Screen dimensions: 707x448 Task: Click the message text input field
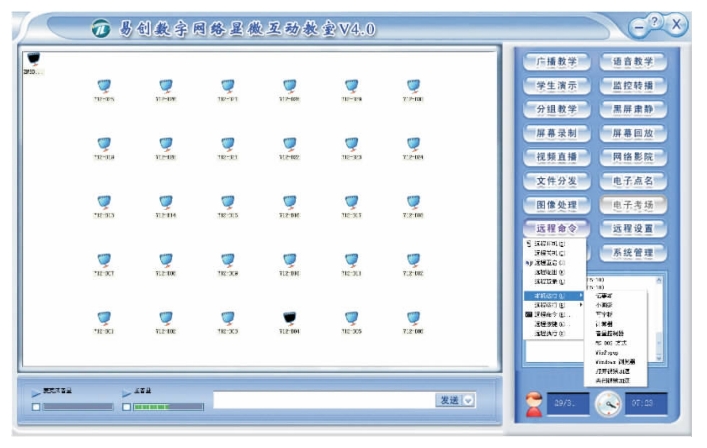pyautogui.click(x=321, y=400)
